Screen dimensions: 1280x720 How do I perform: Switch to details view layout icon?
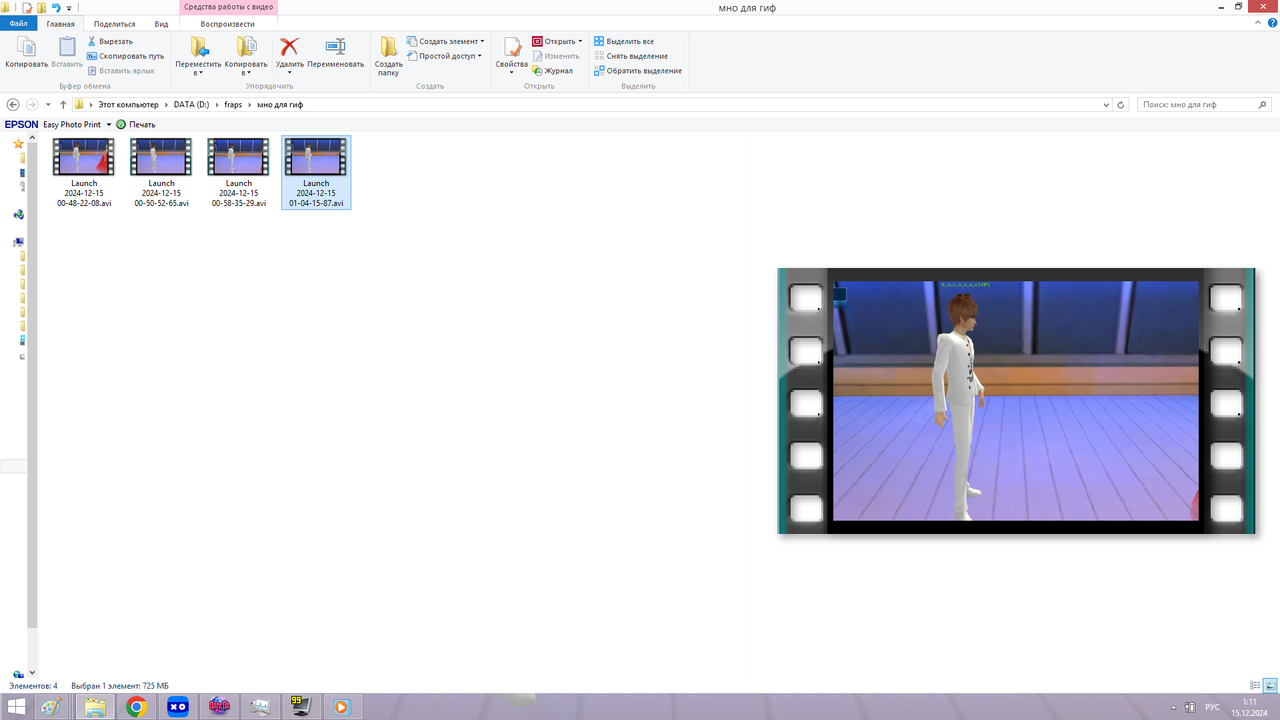(x=1255, y=686)
